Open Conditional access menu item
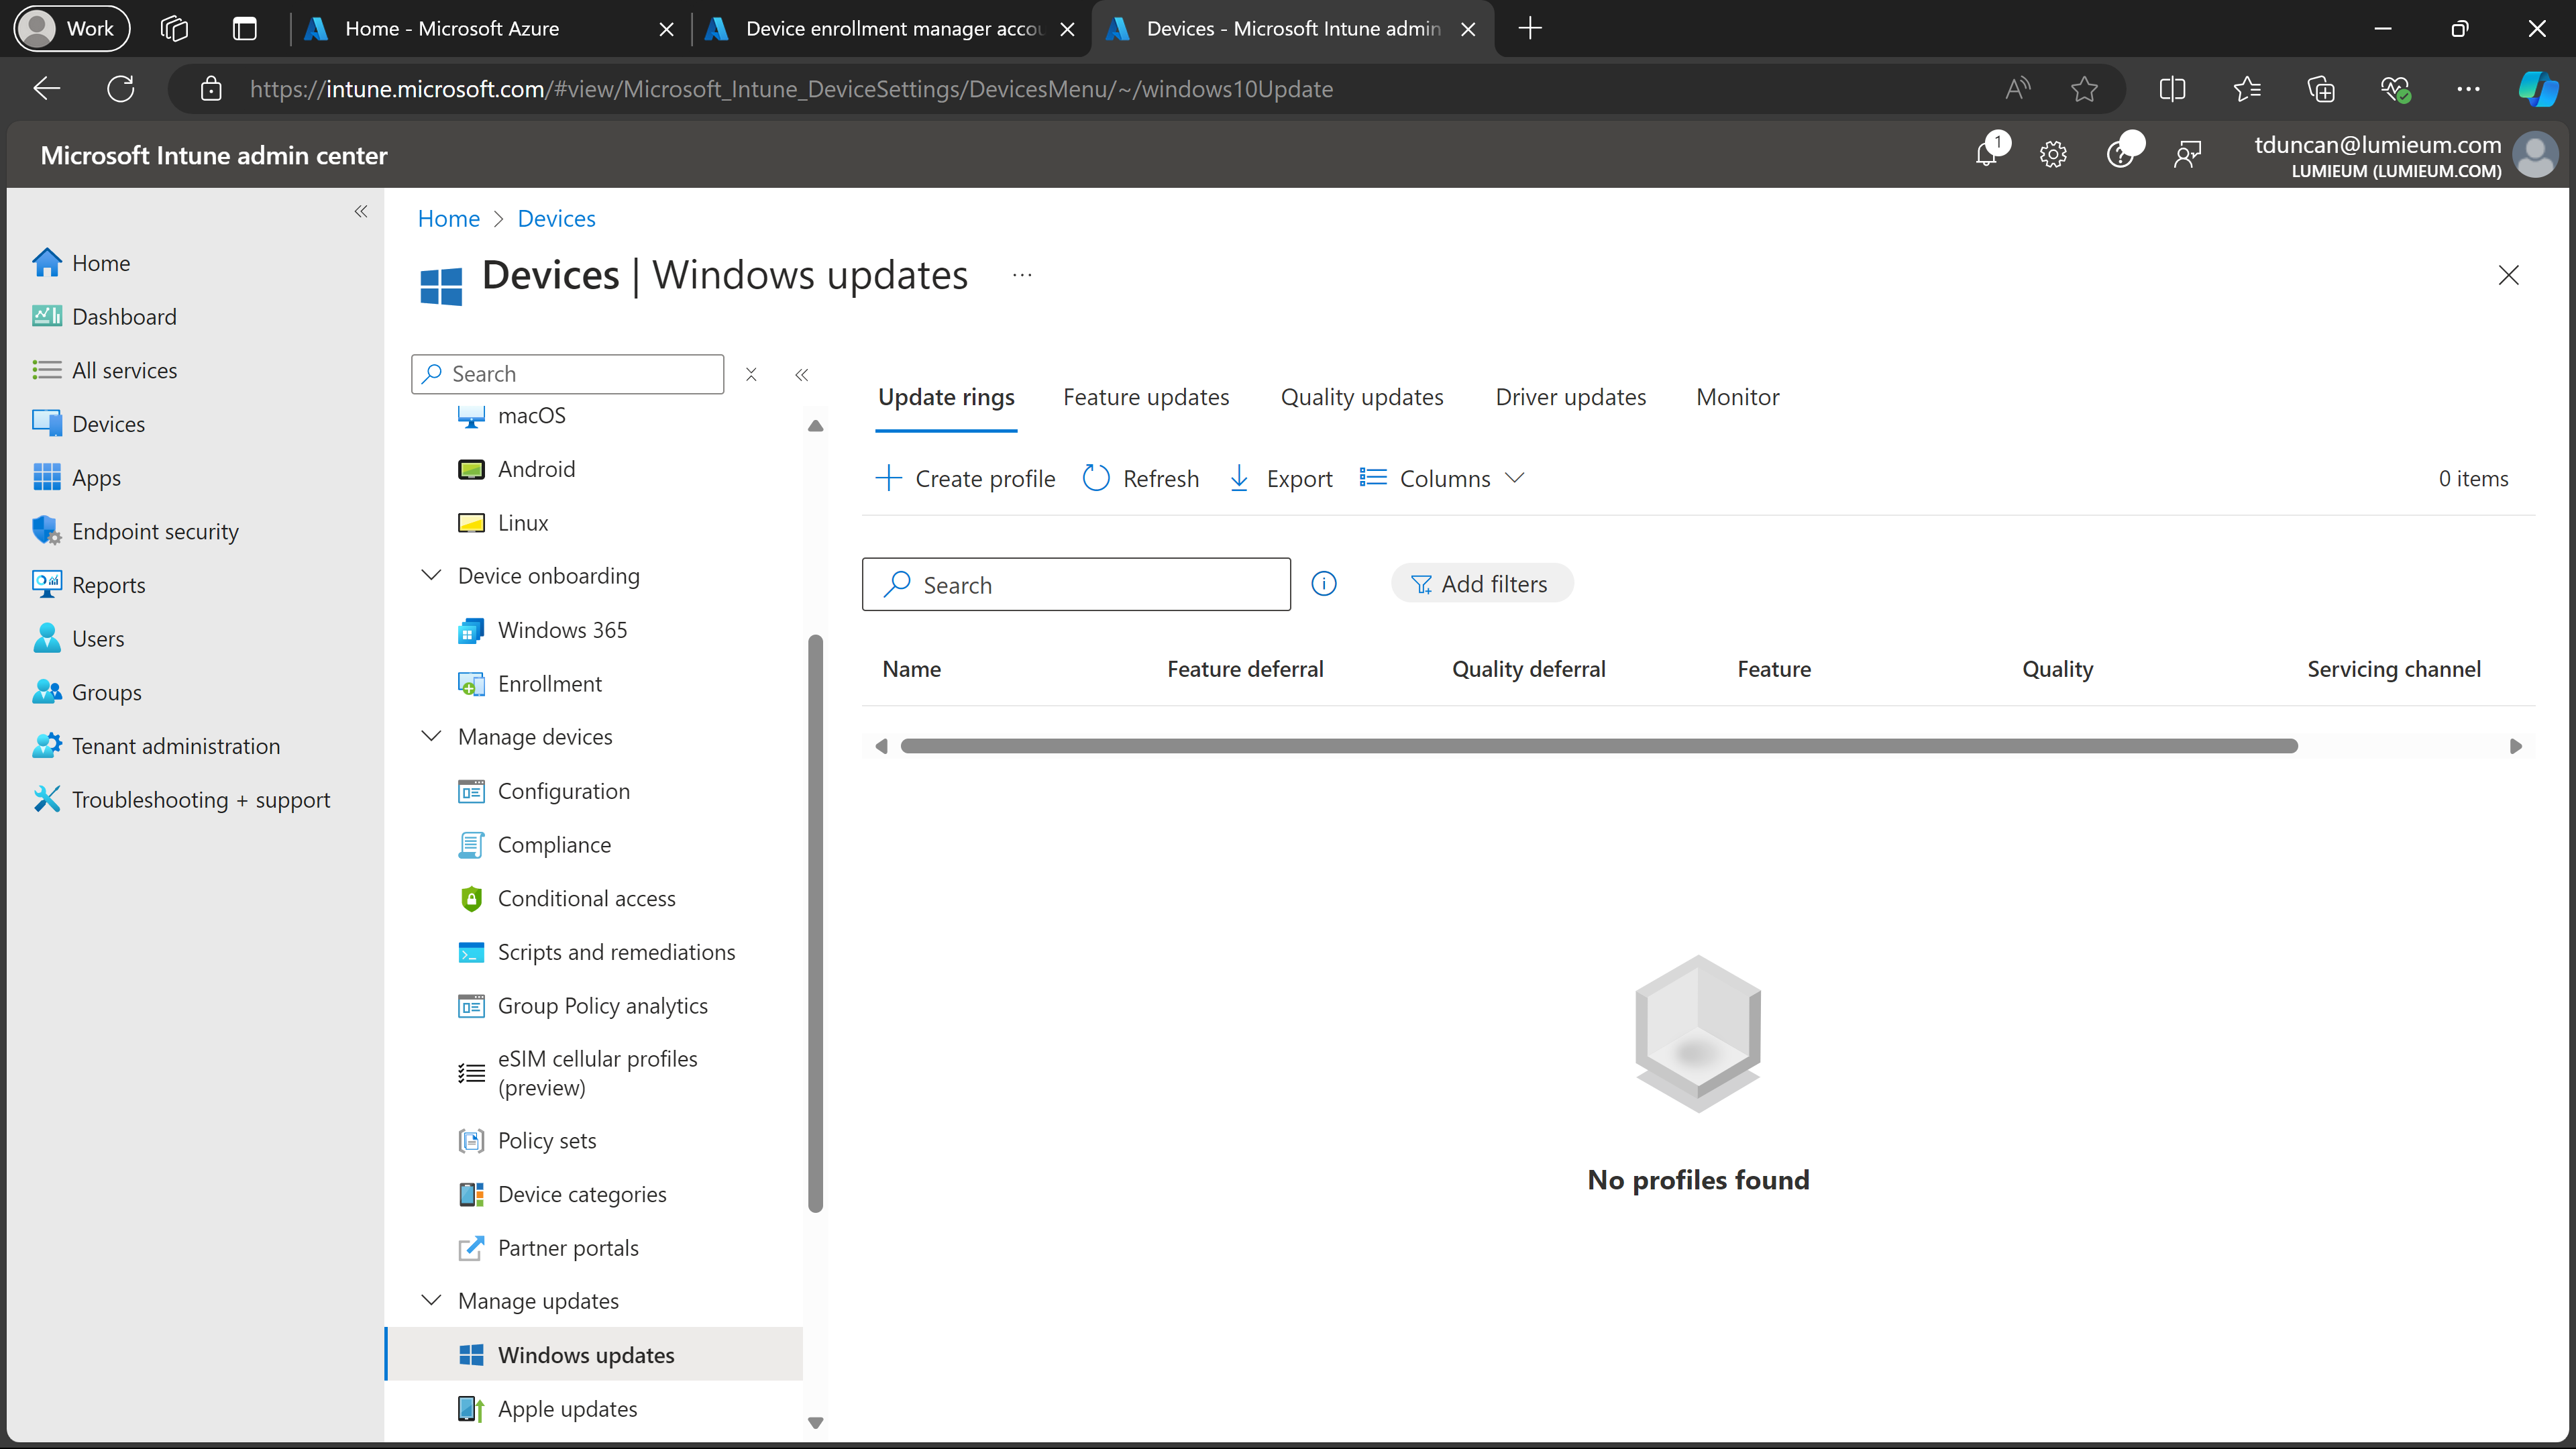 pos(586,898)
